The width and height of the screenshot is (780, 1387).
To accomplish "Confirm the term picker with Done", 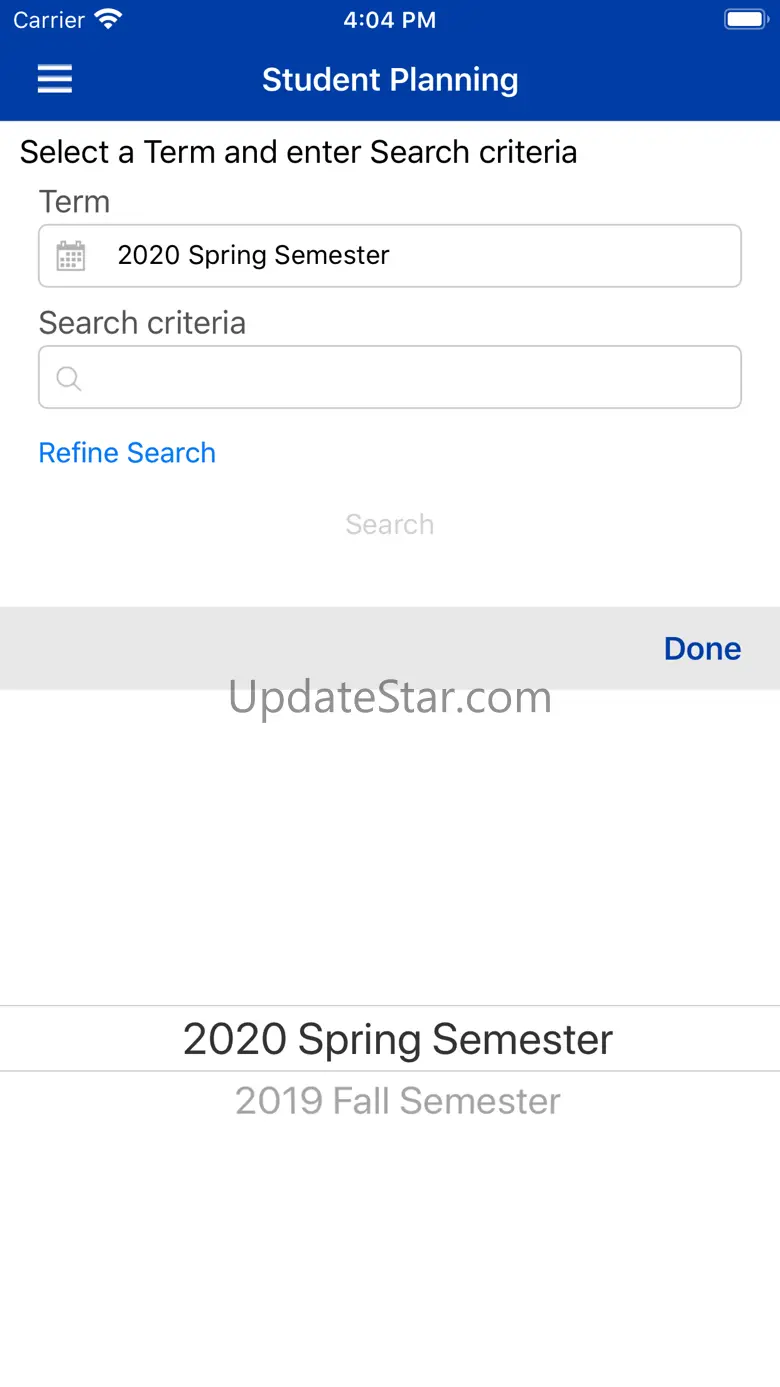I will [x=702, y=648].
